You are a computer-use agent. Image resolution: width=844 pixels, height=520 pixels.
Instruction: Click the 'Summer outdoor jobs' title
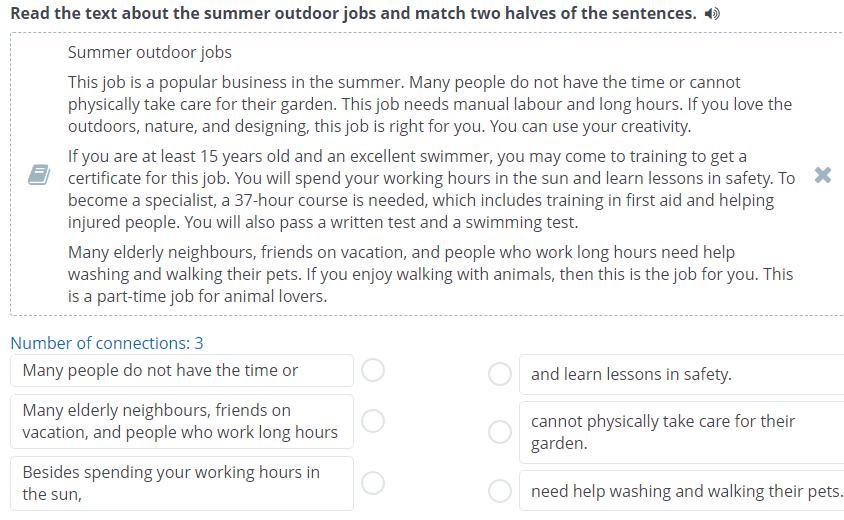(150, 52)
